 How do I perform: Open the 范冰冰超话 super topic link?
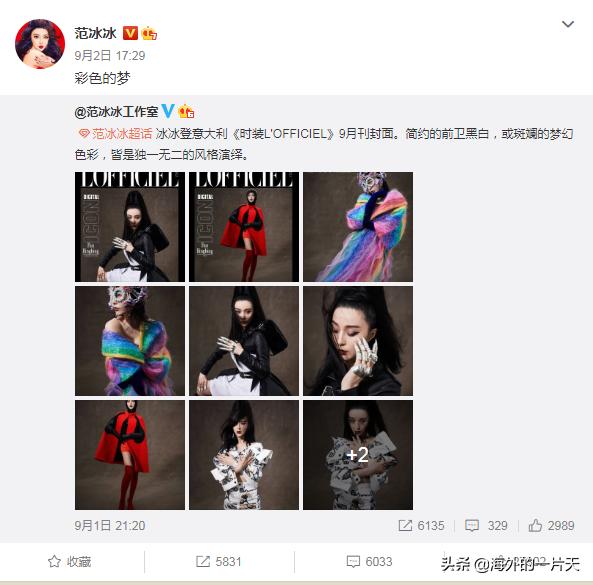[x=115, y=133]
